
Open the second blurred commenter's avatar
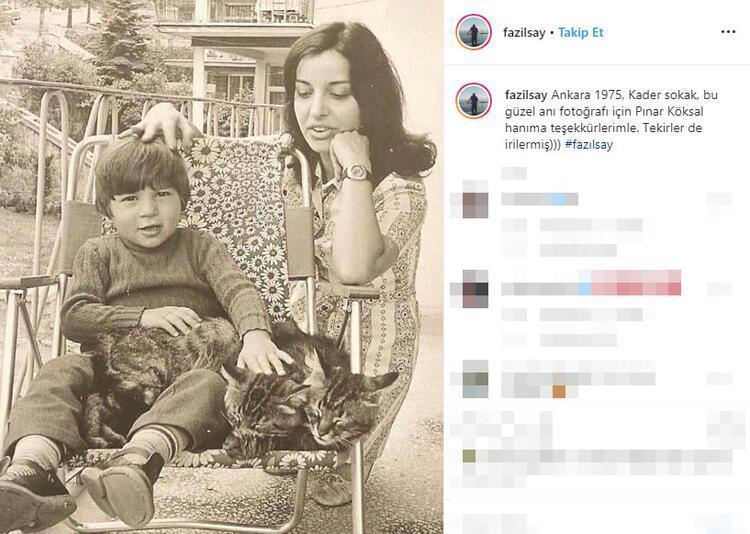click(475, 289)
